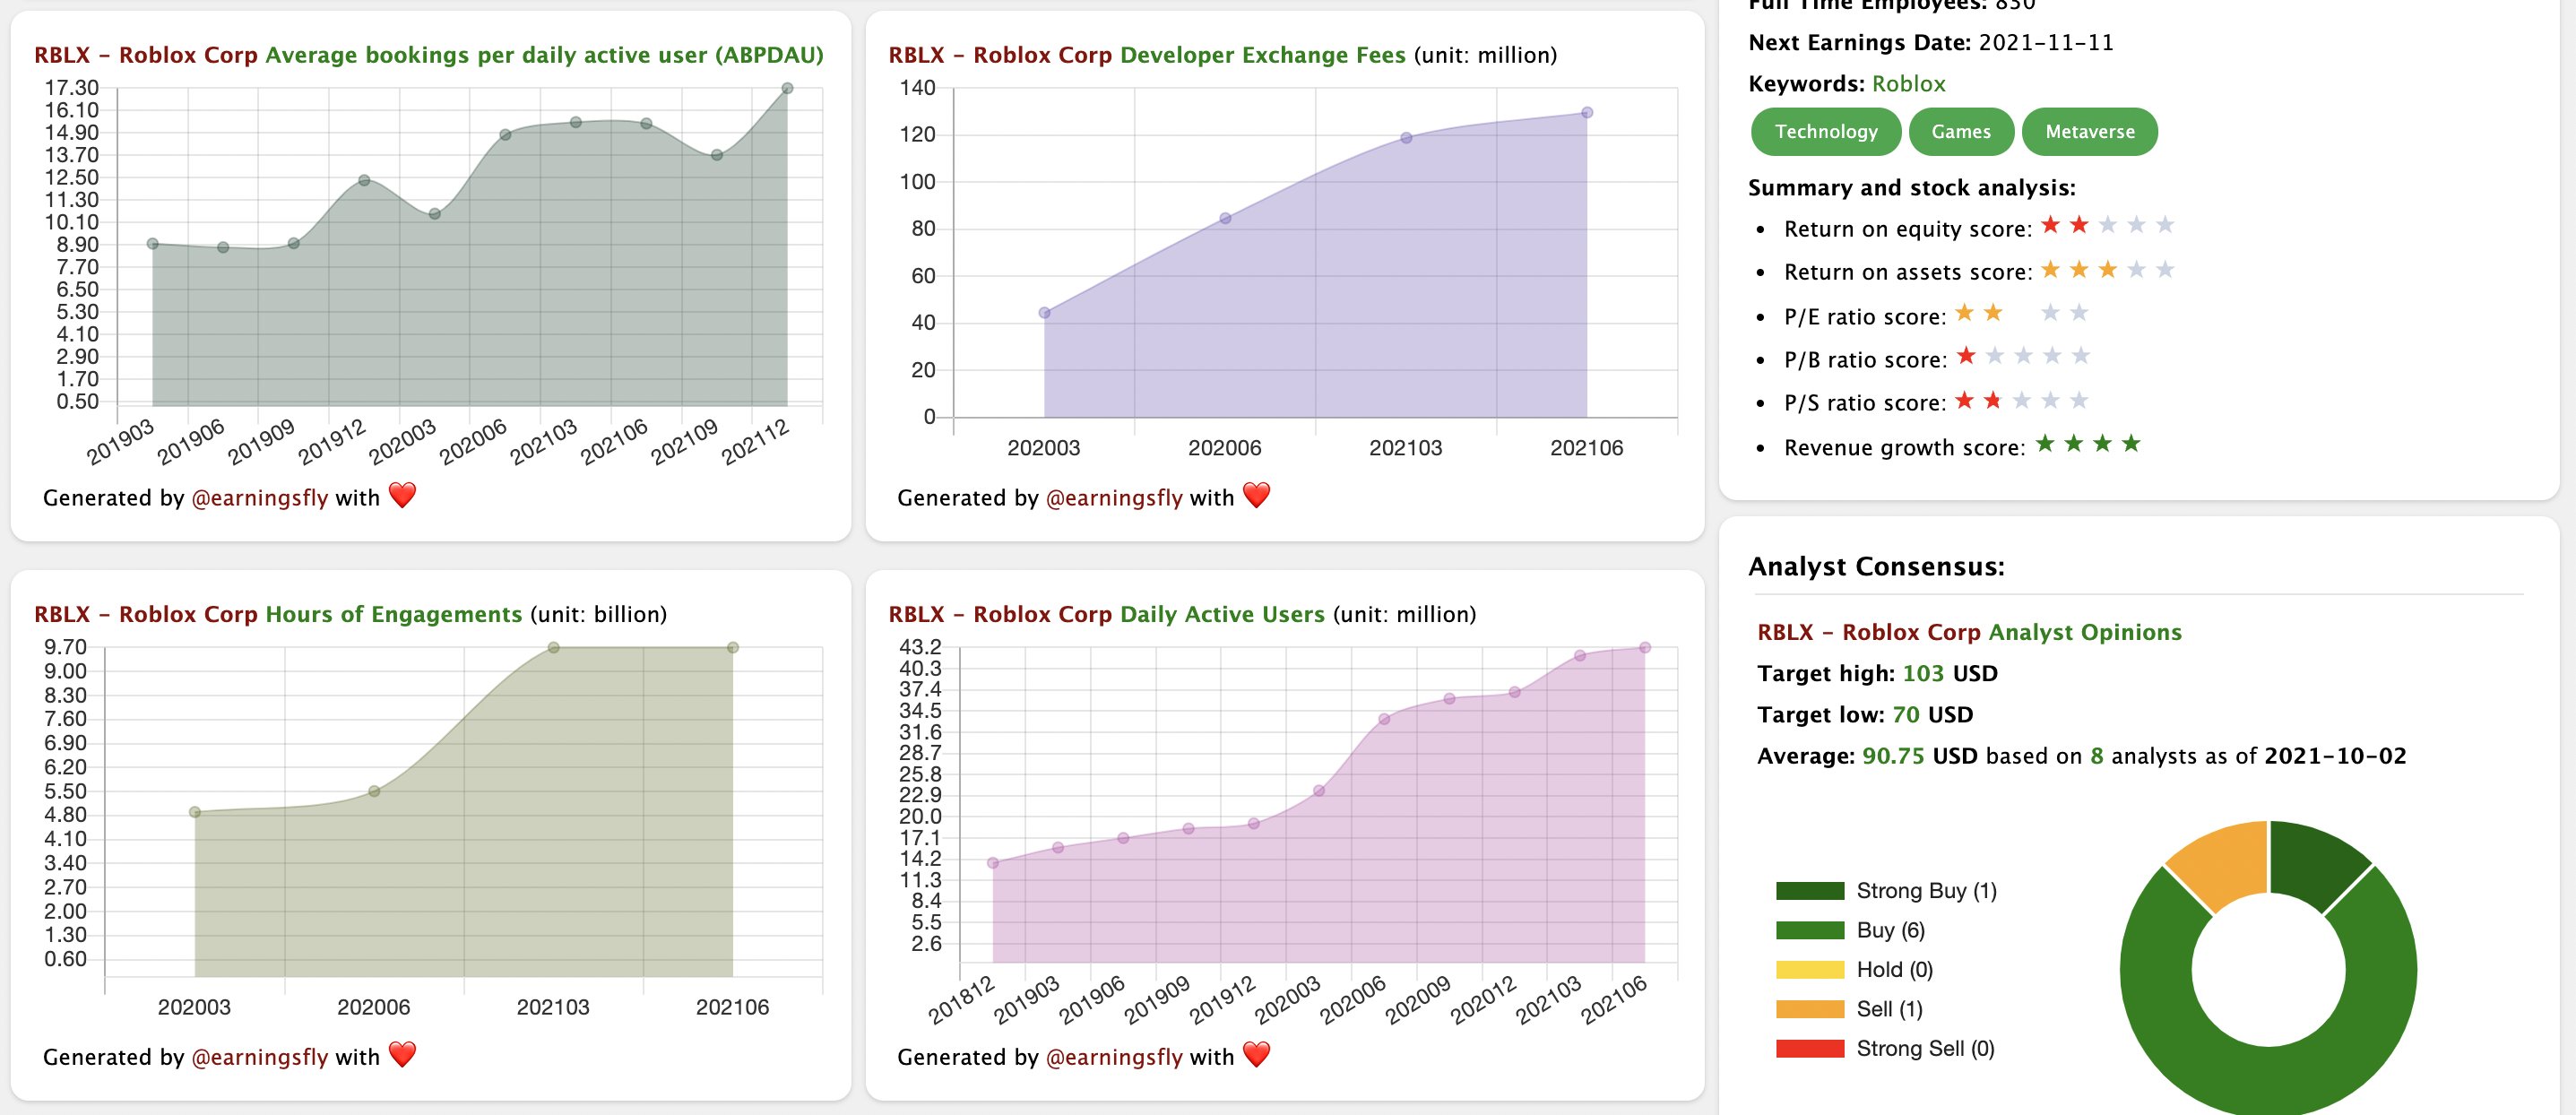Click RBLX - Roblox Corp Analyst Opinions title

pyautogui.click(x=1969, y=632)
